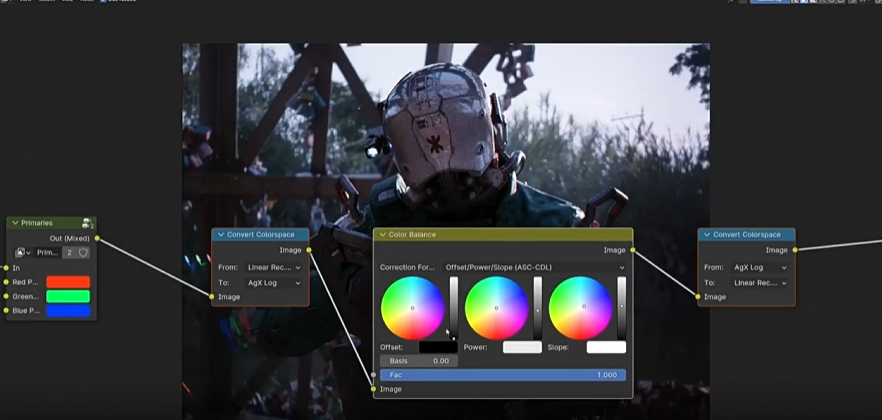Collapse the right Convert Colorspace node
This screenshot has height=420, width=882.
point(706,235)
